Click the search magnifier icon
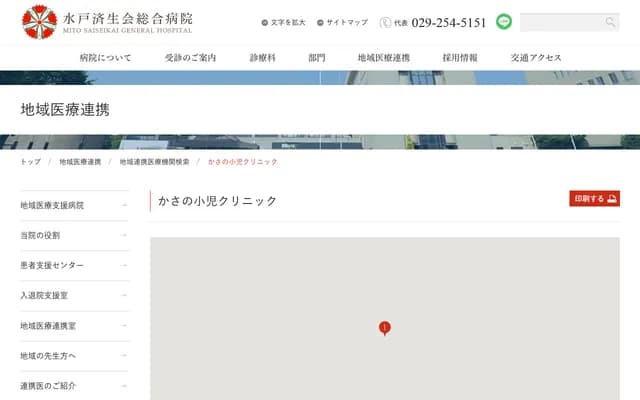Viewport: 640px width, 400px height. (x=610, y=22)
